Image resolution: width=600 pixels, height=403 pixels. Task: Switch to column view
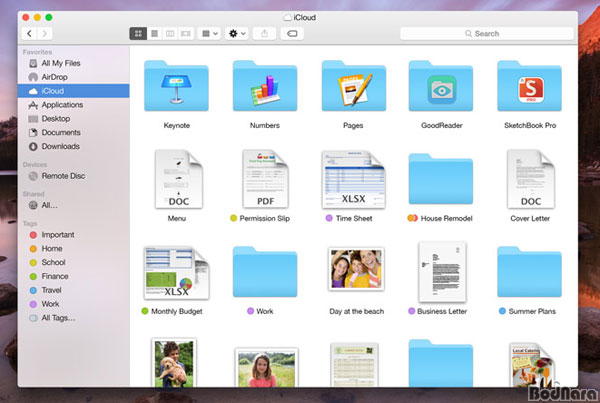pyautogui.click(x=170, y=34)
